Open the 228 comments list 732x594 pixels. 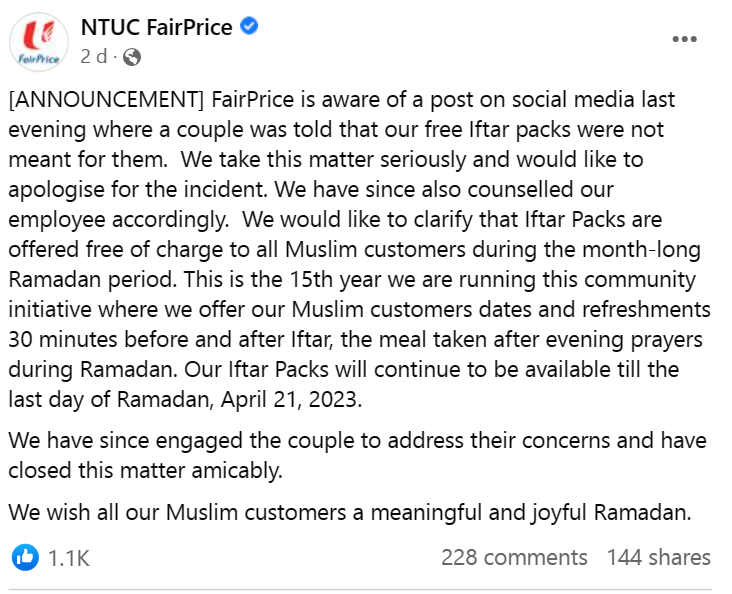click(514, 557)
